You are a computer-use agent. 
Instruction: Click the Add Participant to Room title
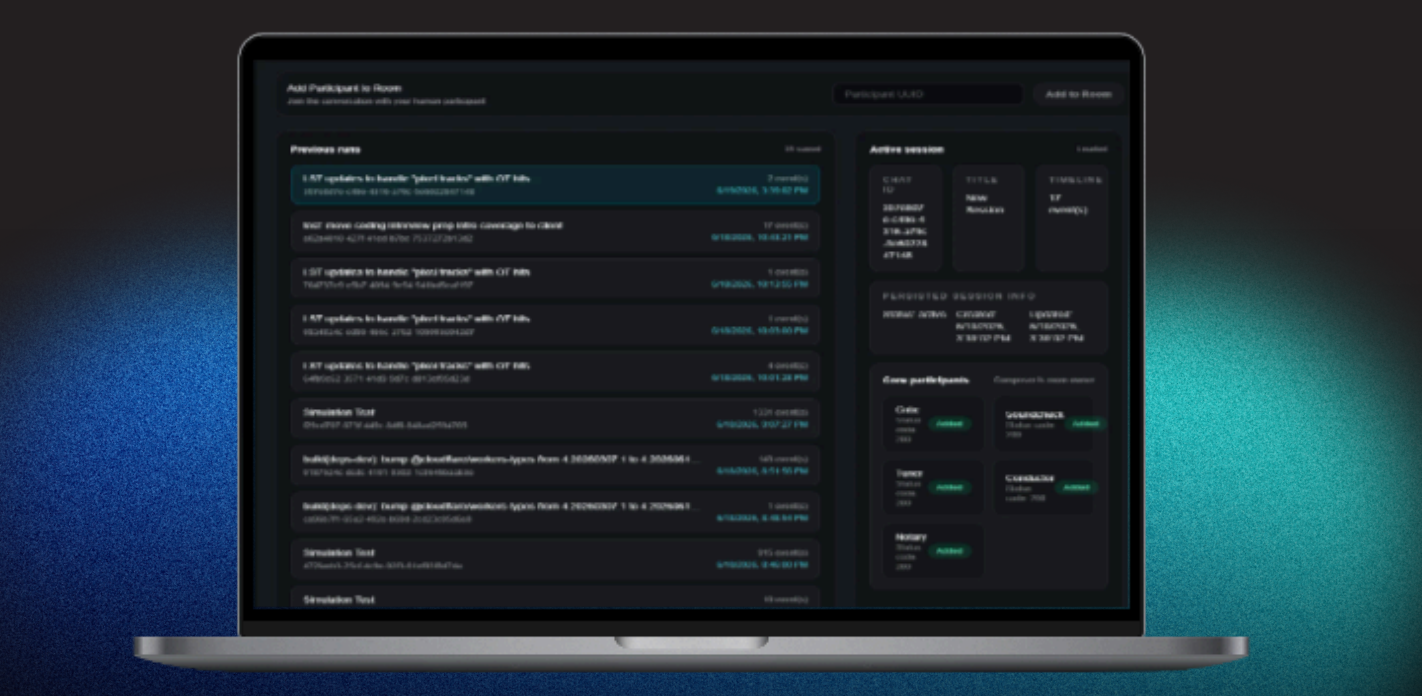pyautogui.click(x=344, y=88)
